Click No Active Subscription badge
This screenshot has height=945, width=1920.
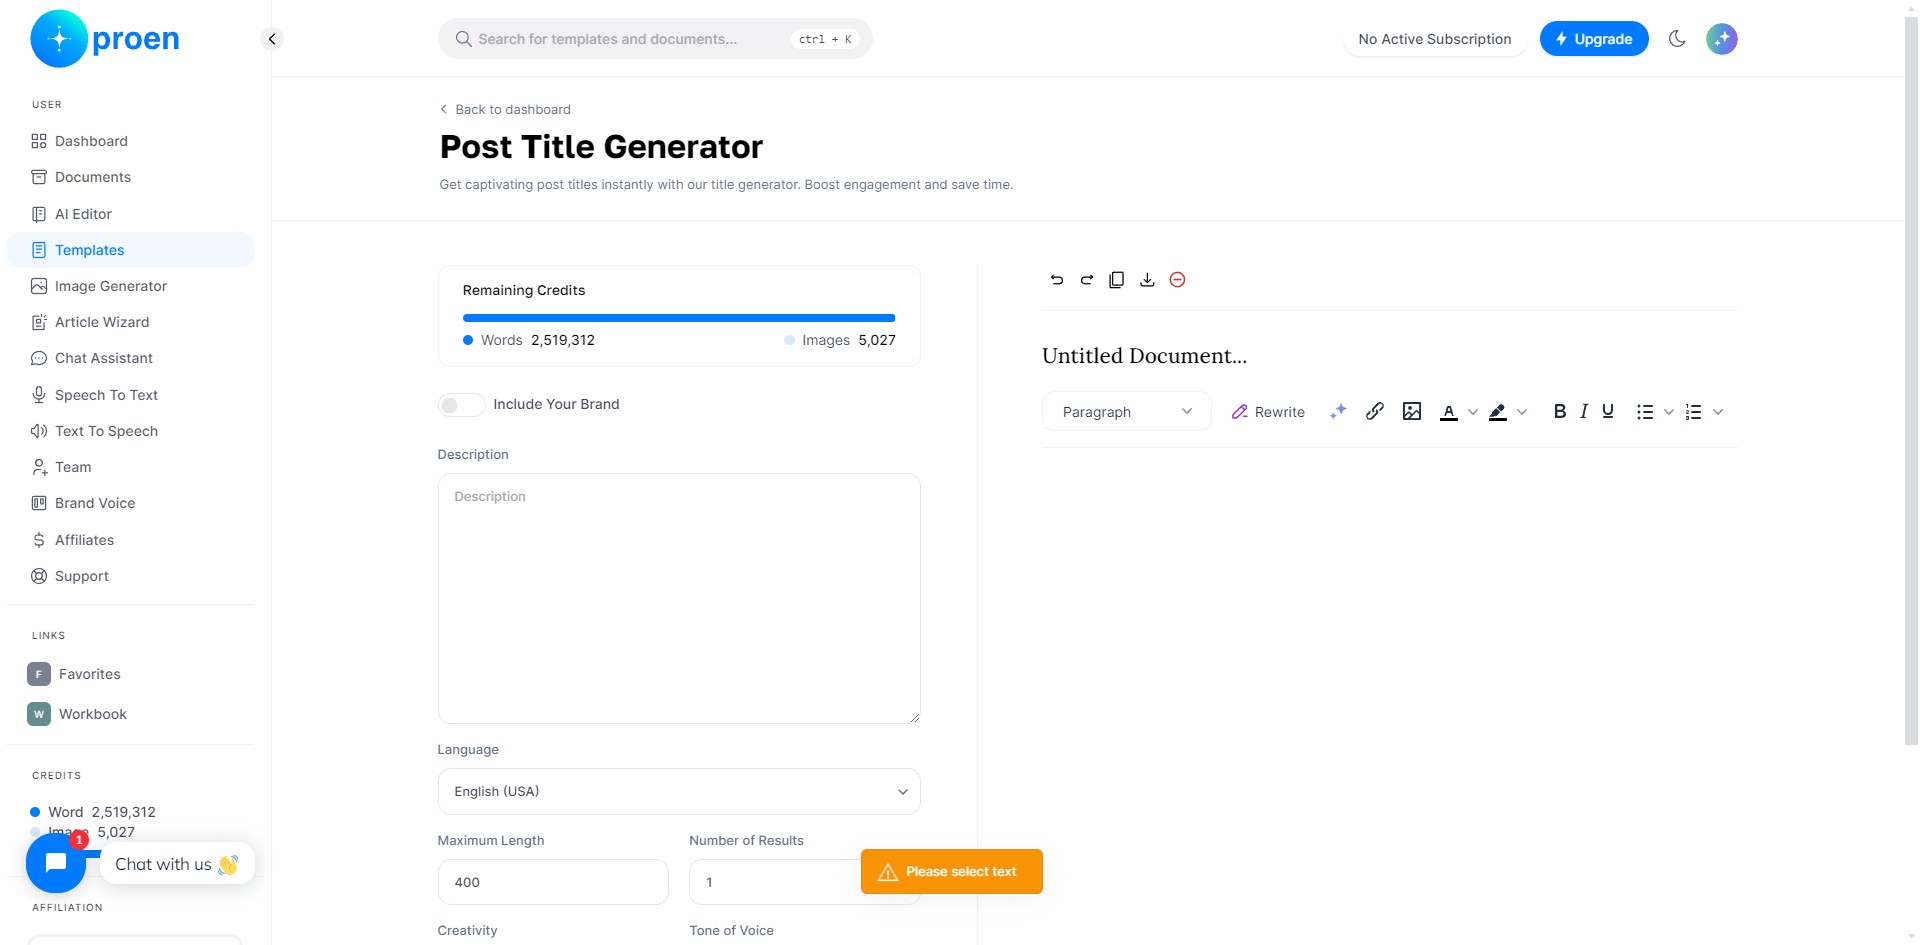[1434, 39]
